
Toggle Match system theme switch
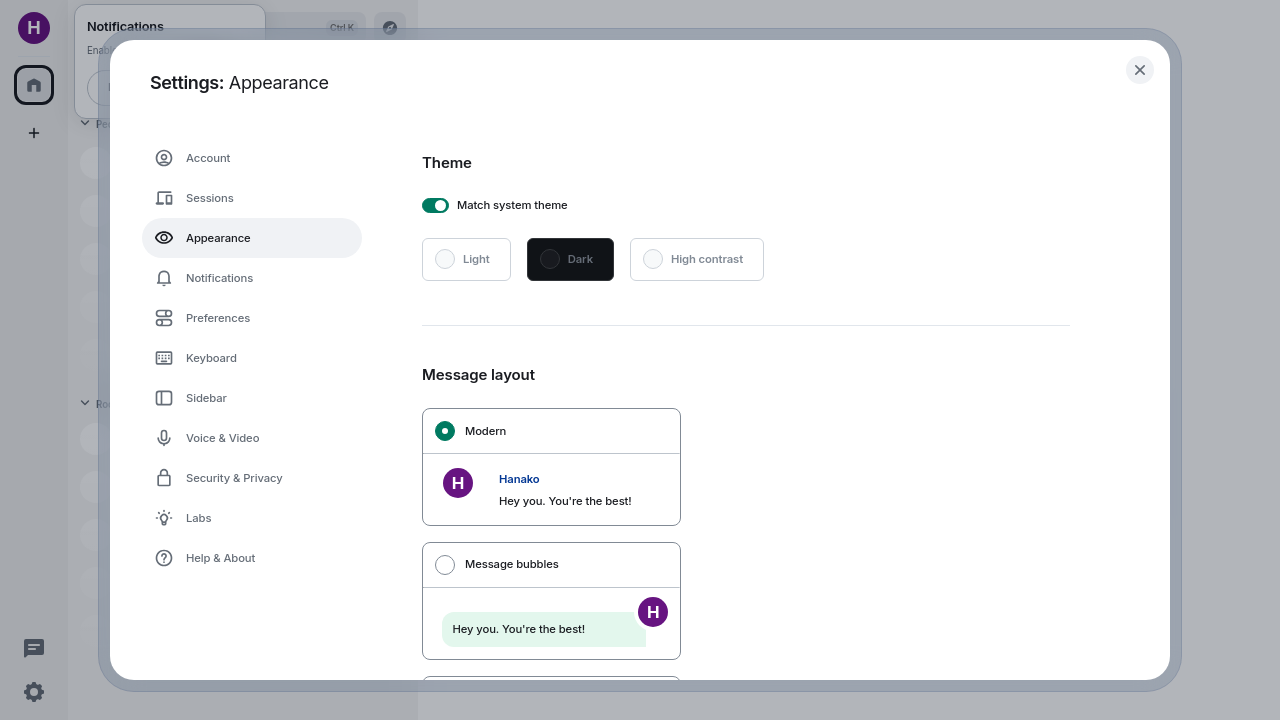click(435, 205)
